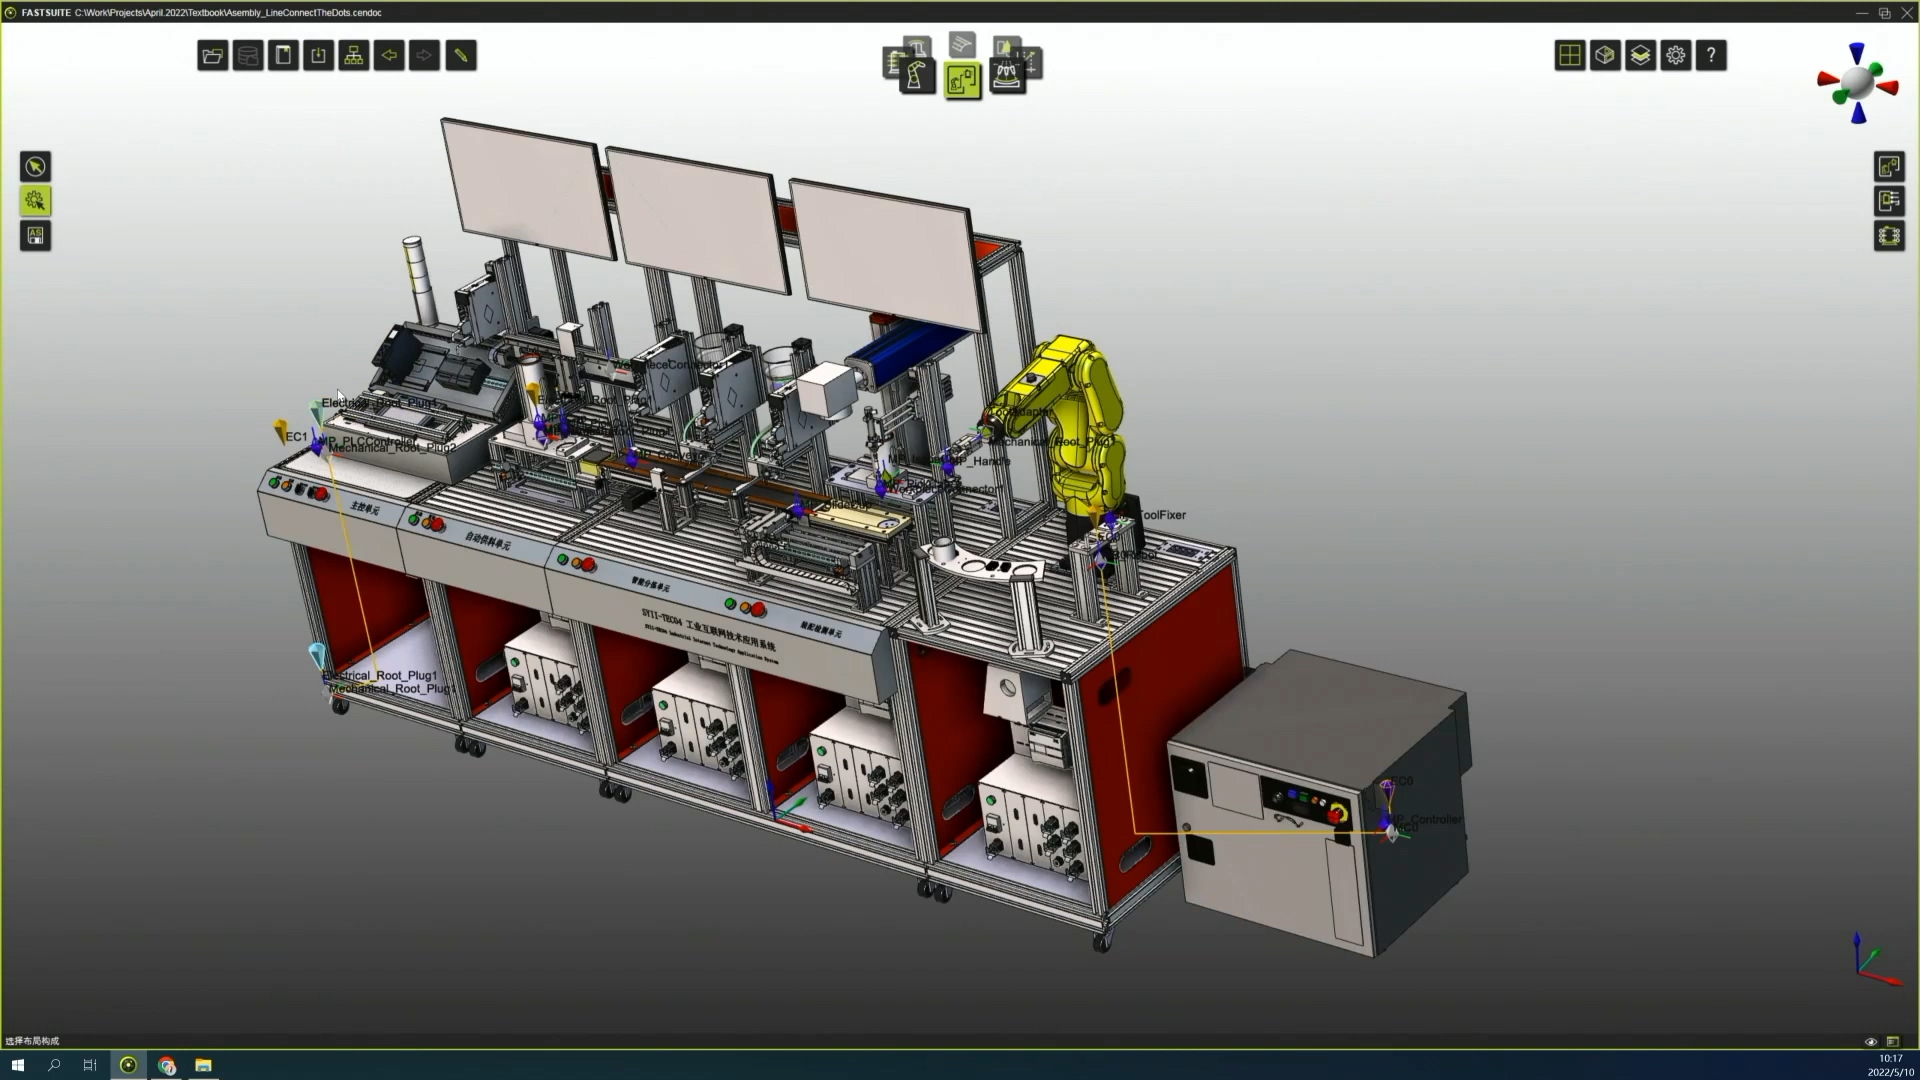The height and width of the screenshot is (1080, 1920).
Task: Toggle the highlighted gear search icon on left sidebar
Action: pyautogui.click(x=36, y=201)
